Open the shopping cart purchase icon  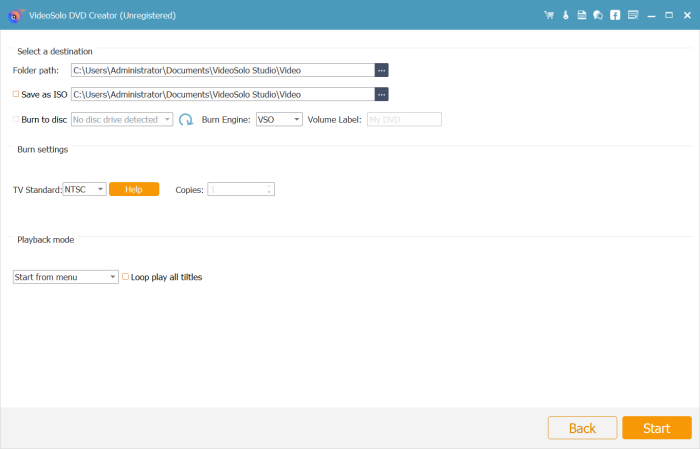549,15
